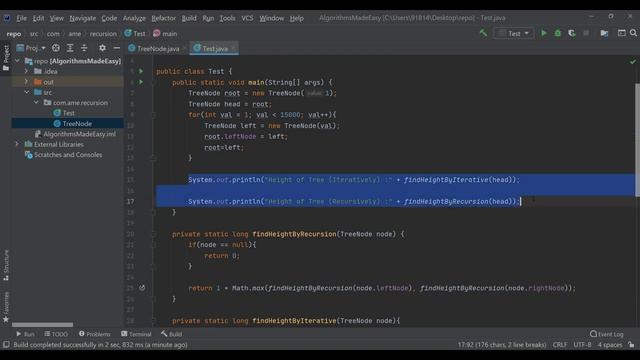Open the Run tool window
This screenshot has height=360, width=640.
coord(25,334)
